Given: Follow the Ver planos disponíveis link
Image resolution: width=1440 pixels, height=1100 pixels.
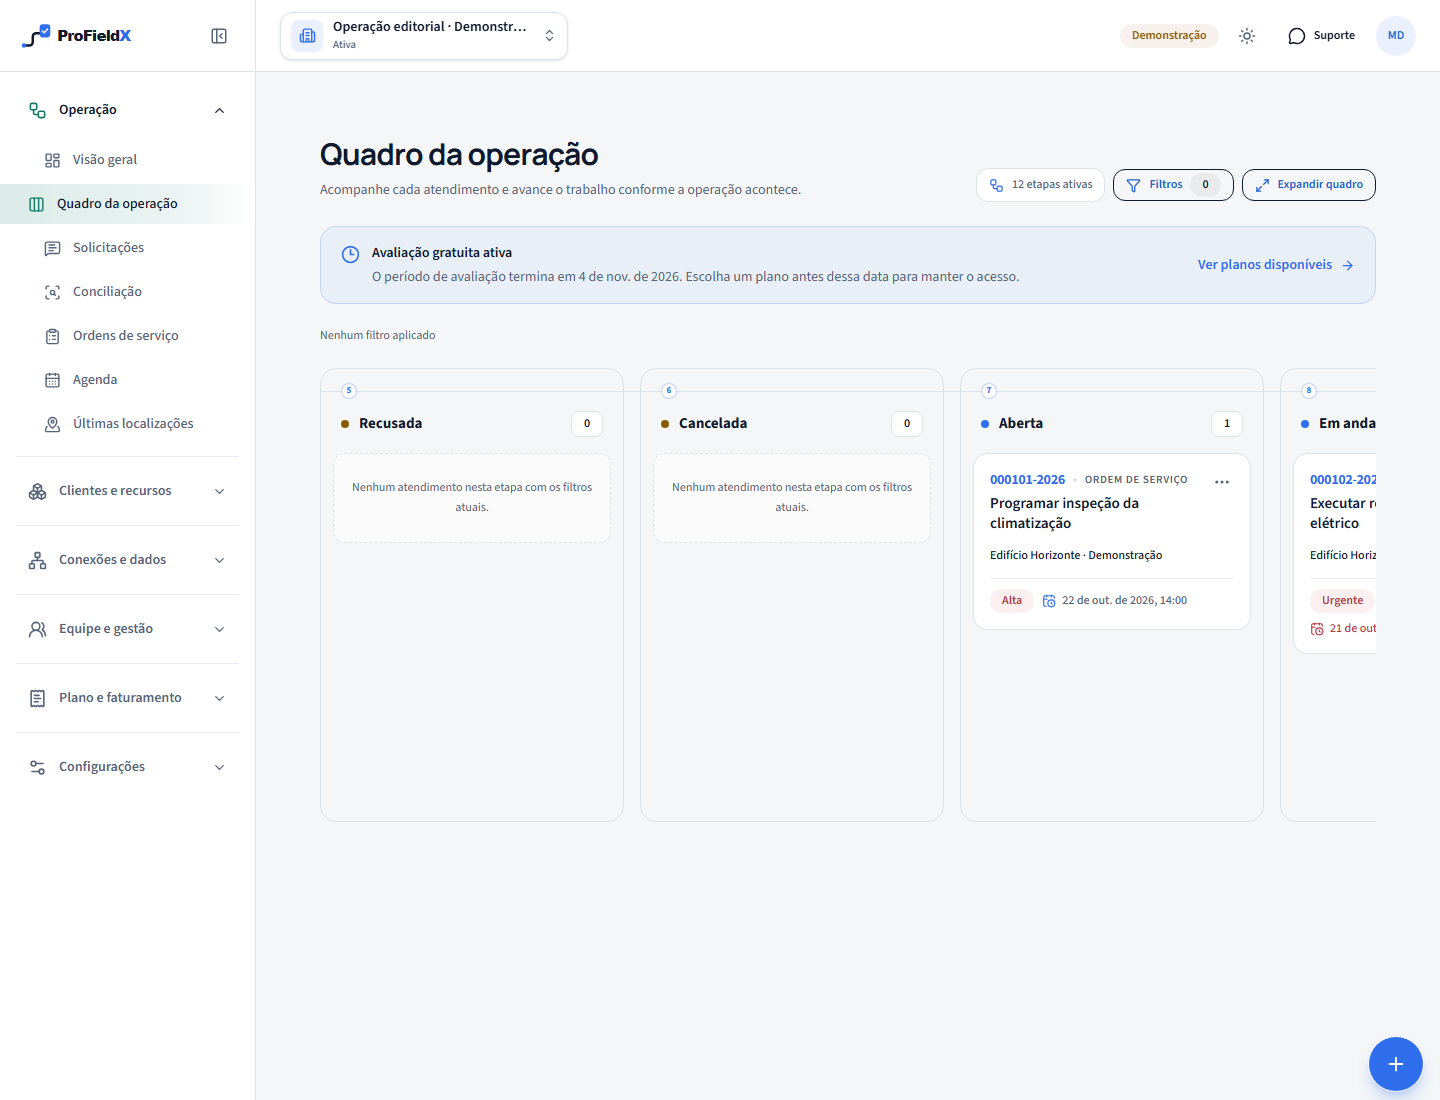Looking at the screenshot, I should tap(1275, 265).
